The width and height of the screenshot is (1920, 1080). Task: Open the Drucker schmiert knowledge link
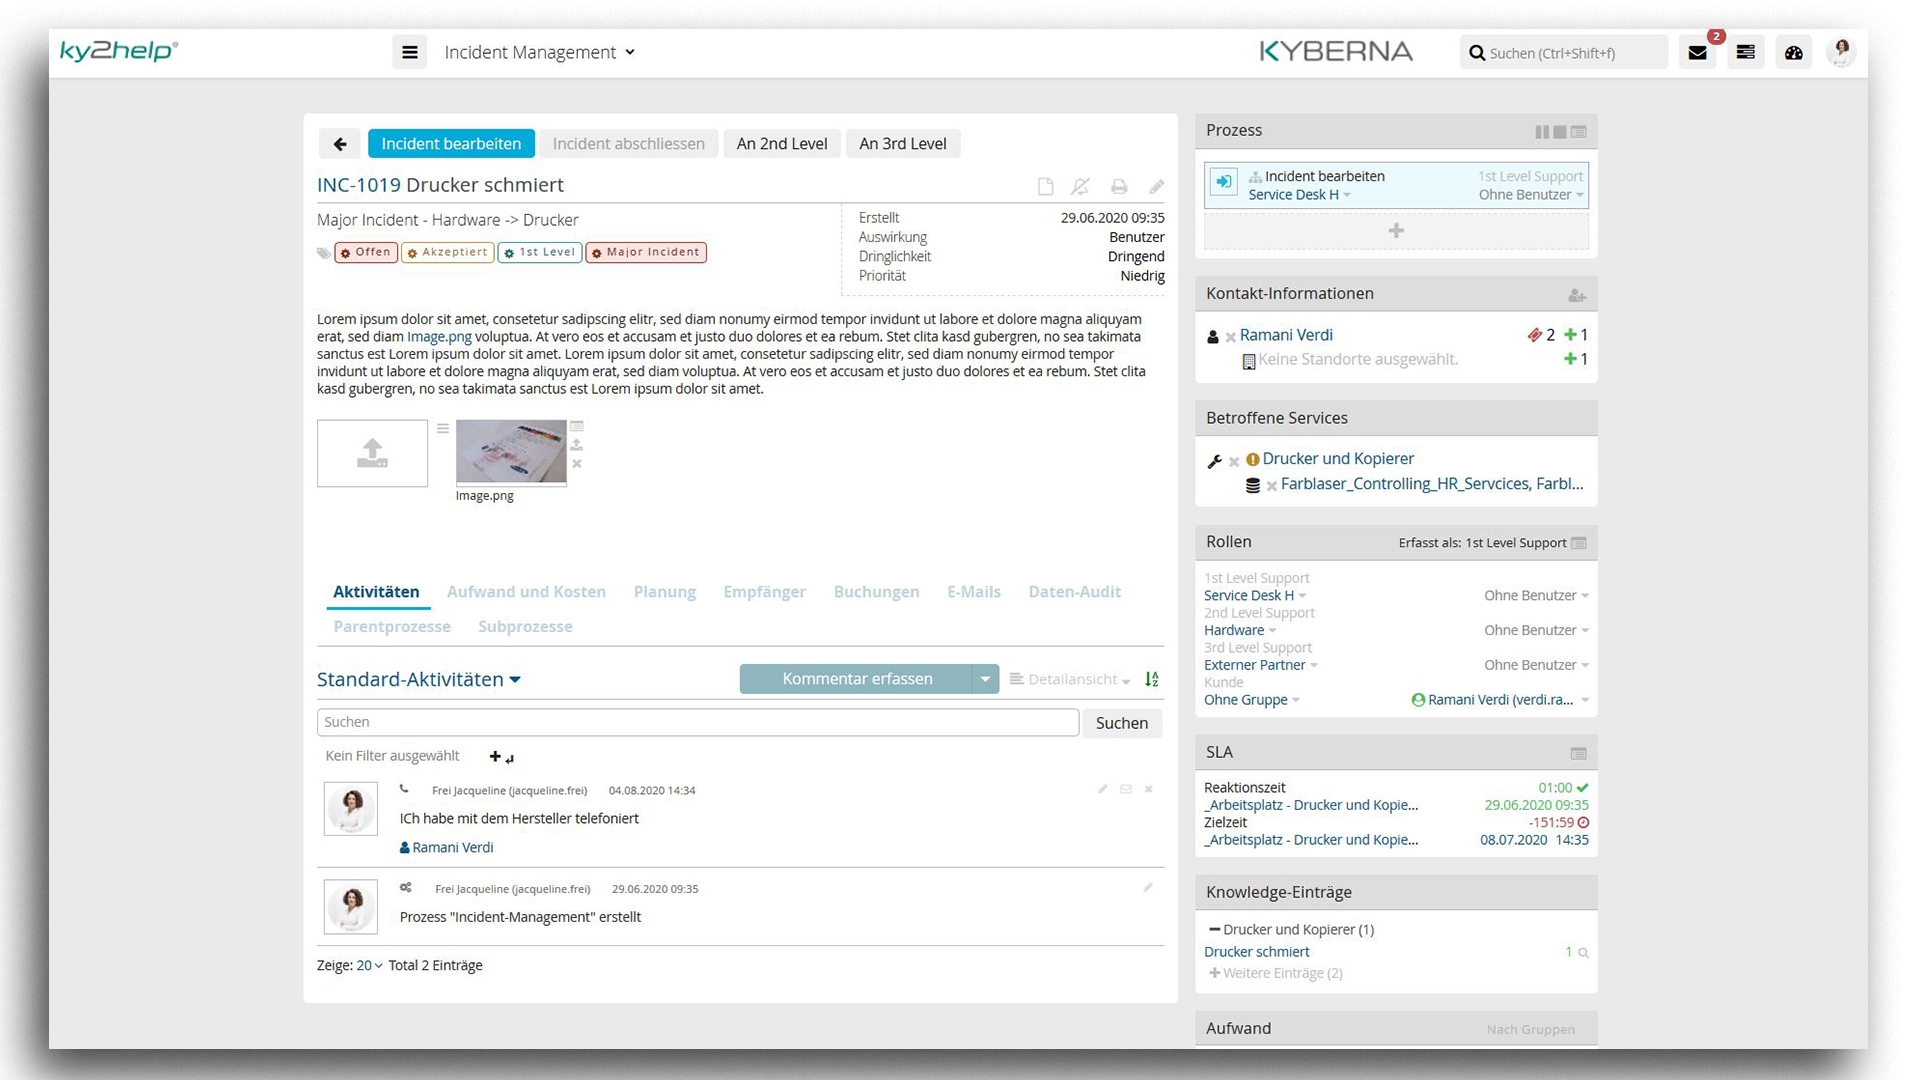click(x=1256, y=952)
